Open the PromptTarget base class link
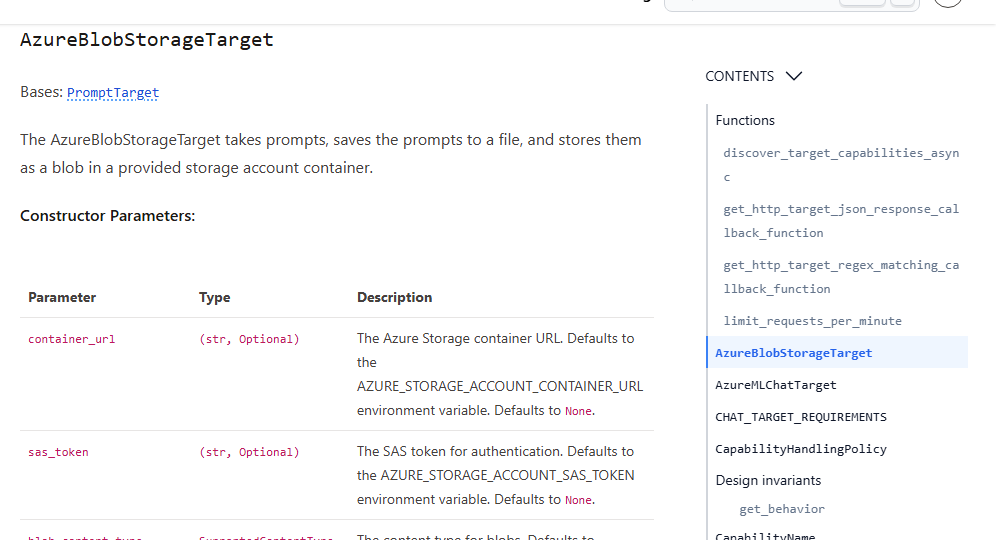996x540 pixels. [112, 93]
